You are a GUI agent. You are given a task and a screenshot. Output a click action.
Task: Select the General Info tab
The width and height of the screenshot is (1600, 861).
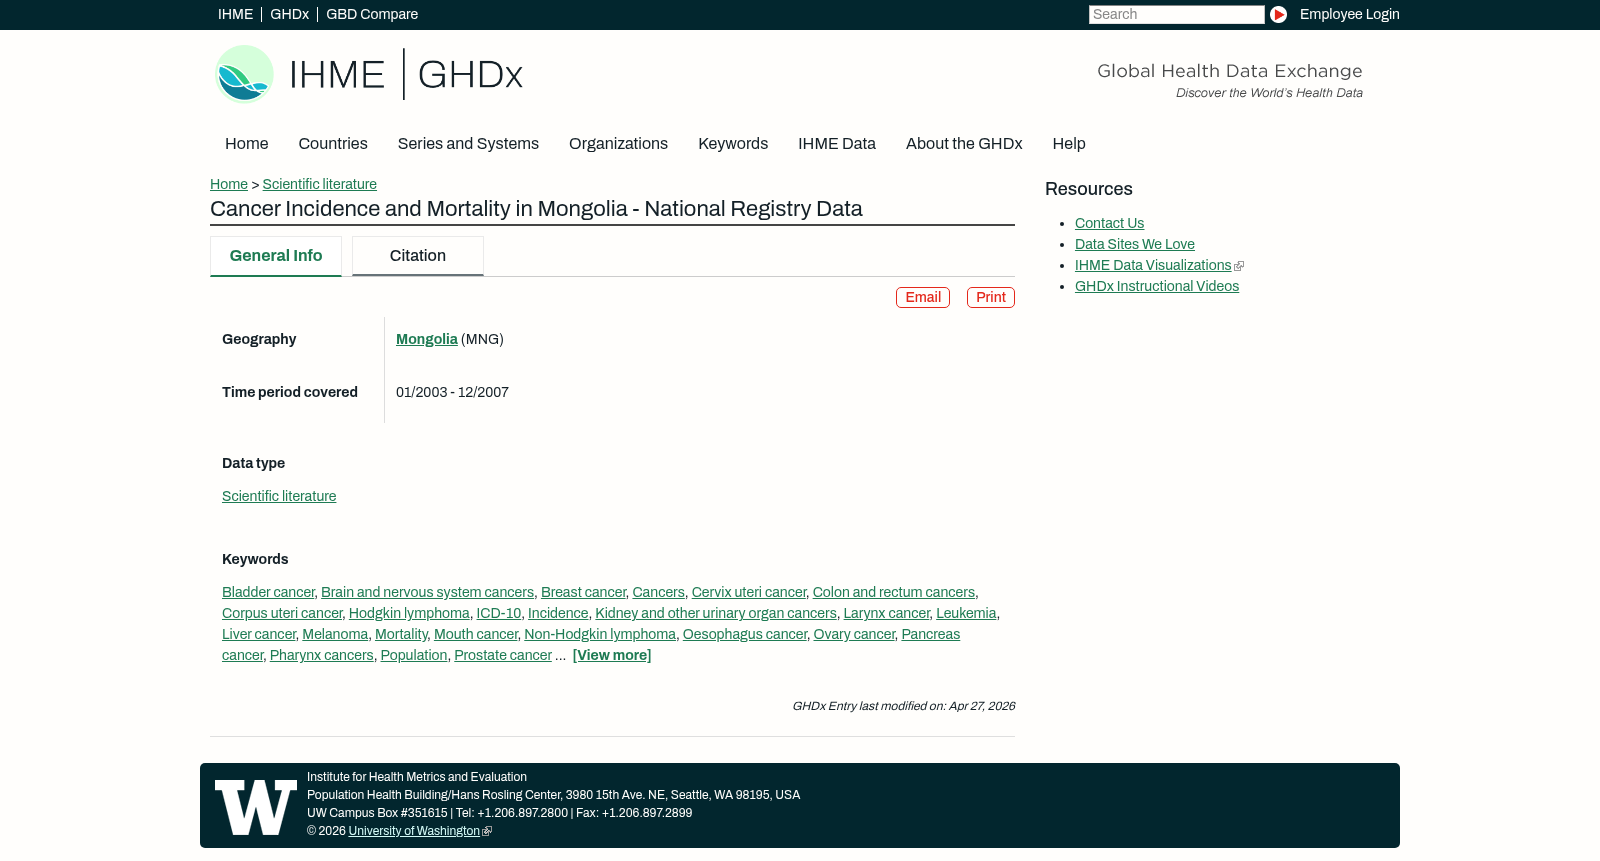point(276,256)
